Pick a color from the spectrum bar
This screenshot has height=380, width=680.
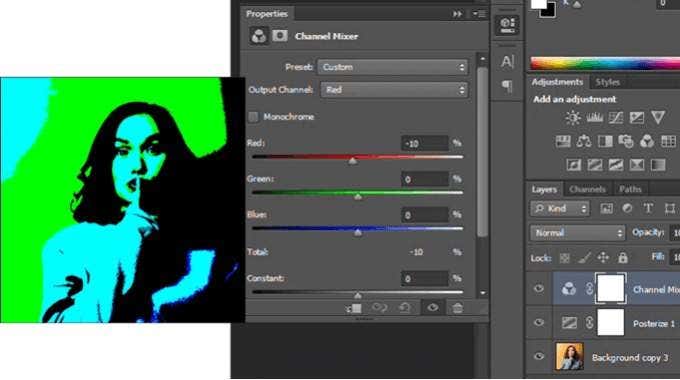click(x=605, y=63)
